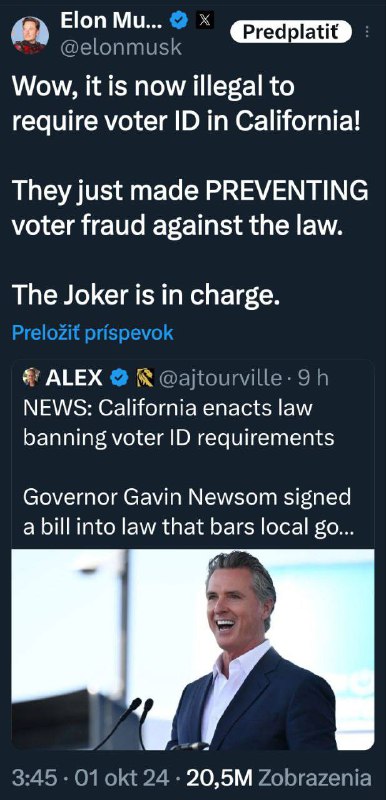The width and height of the screenshot is (386, 800).
Task: Click the gold lion affiliate badge
Action: click(144, 378)
